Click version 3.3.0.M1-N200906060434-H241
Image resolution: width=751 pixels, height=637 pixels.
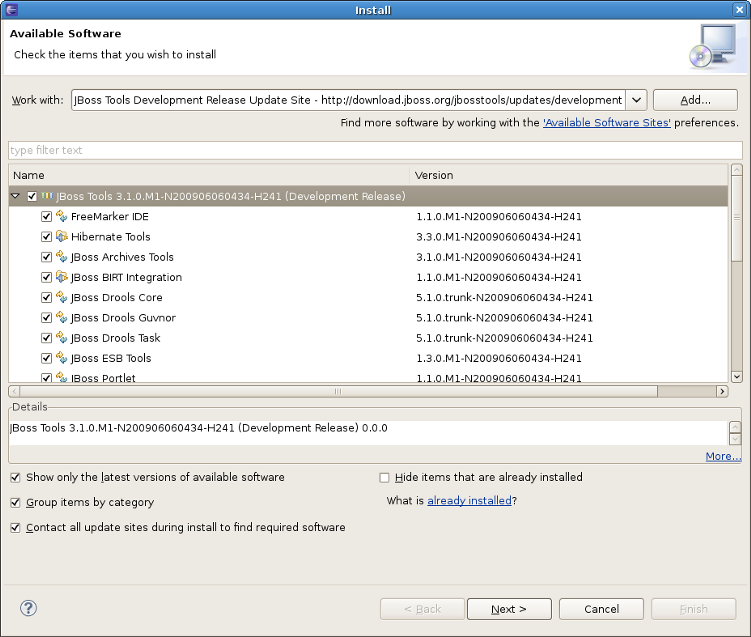[x=499, y=237]
